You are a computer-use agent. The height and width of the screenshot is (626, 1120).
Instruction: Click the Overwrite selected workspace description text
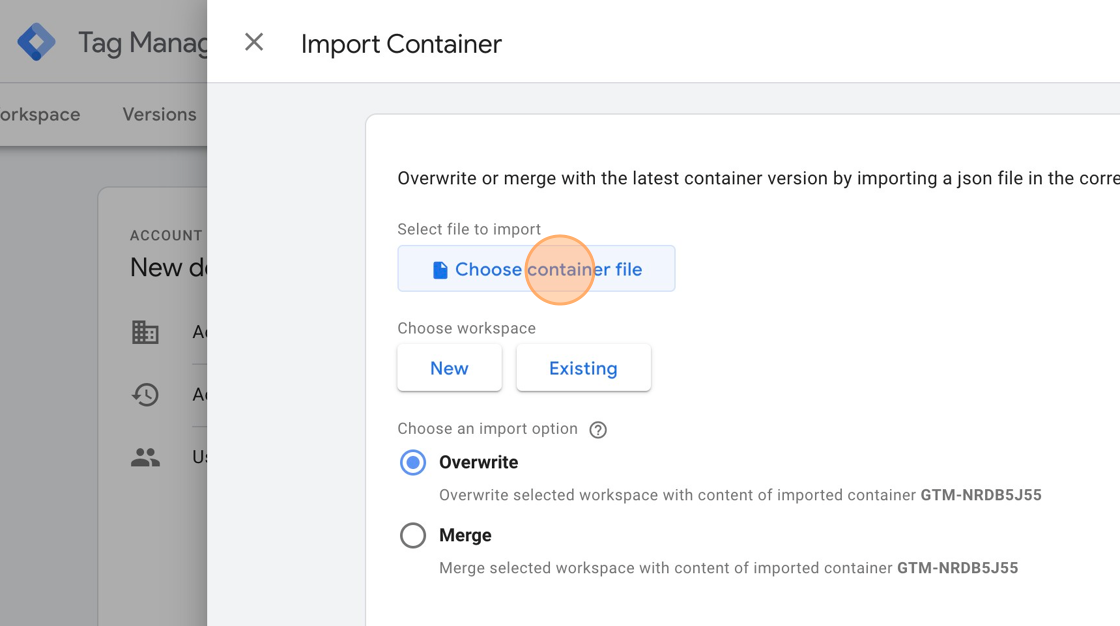pyautogui.click(x=740, y=495)
